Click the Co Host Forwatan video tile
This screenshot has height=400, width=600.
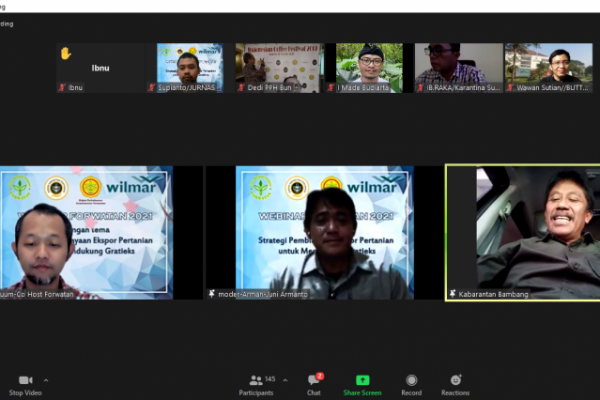(86, 230)
